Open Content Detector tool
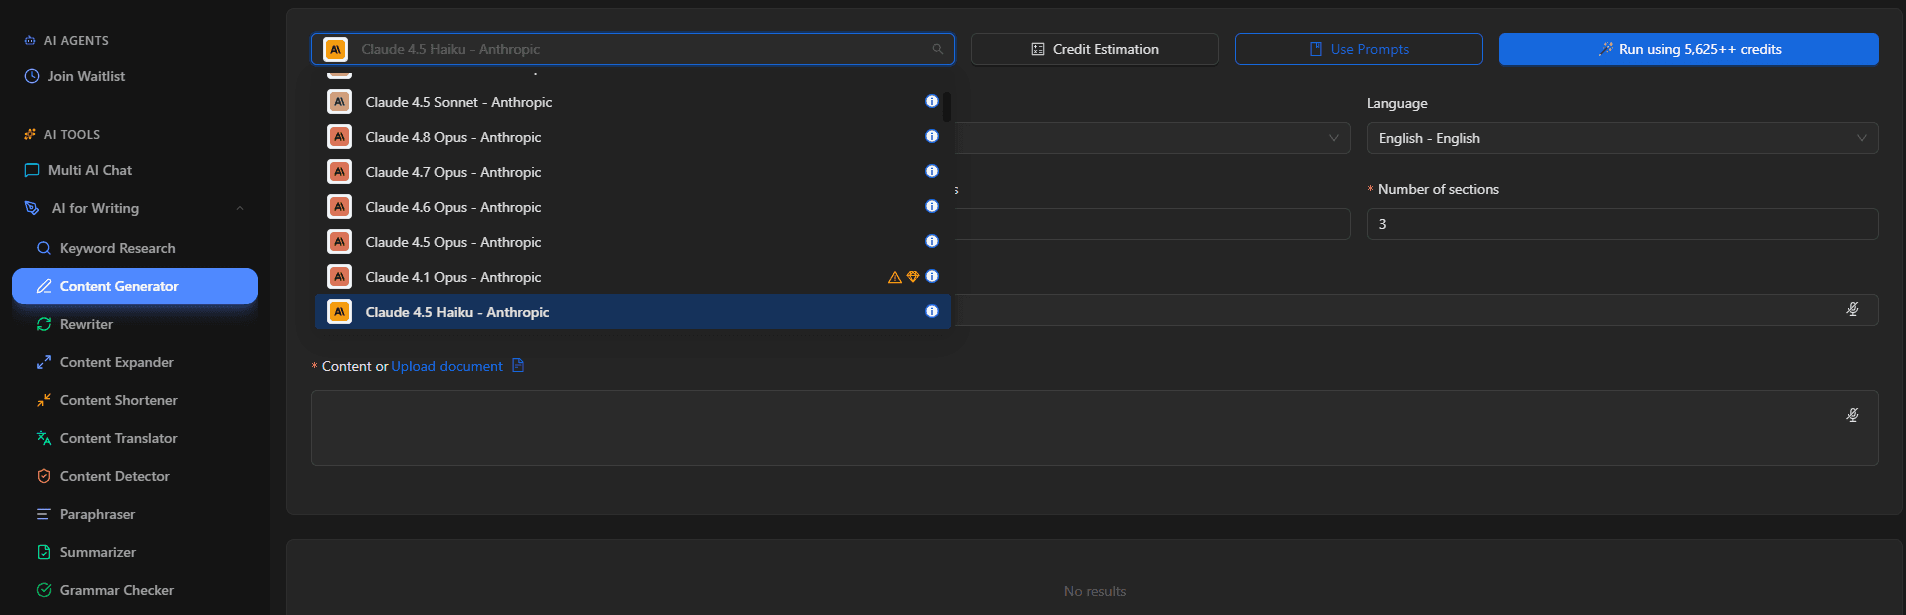 click(114, 476)
